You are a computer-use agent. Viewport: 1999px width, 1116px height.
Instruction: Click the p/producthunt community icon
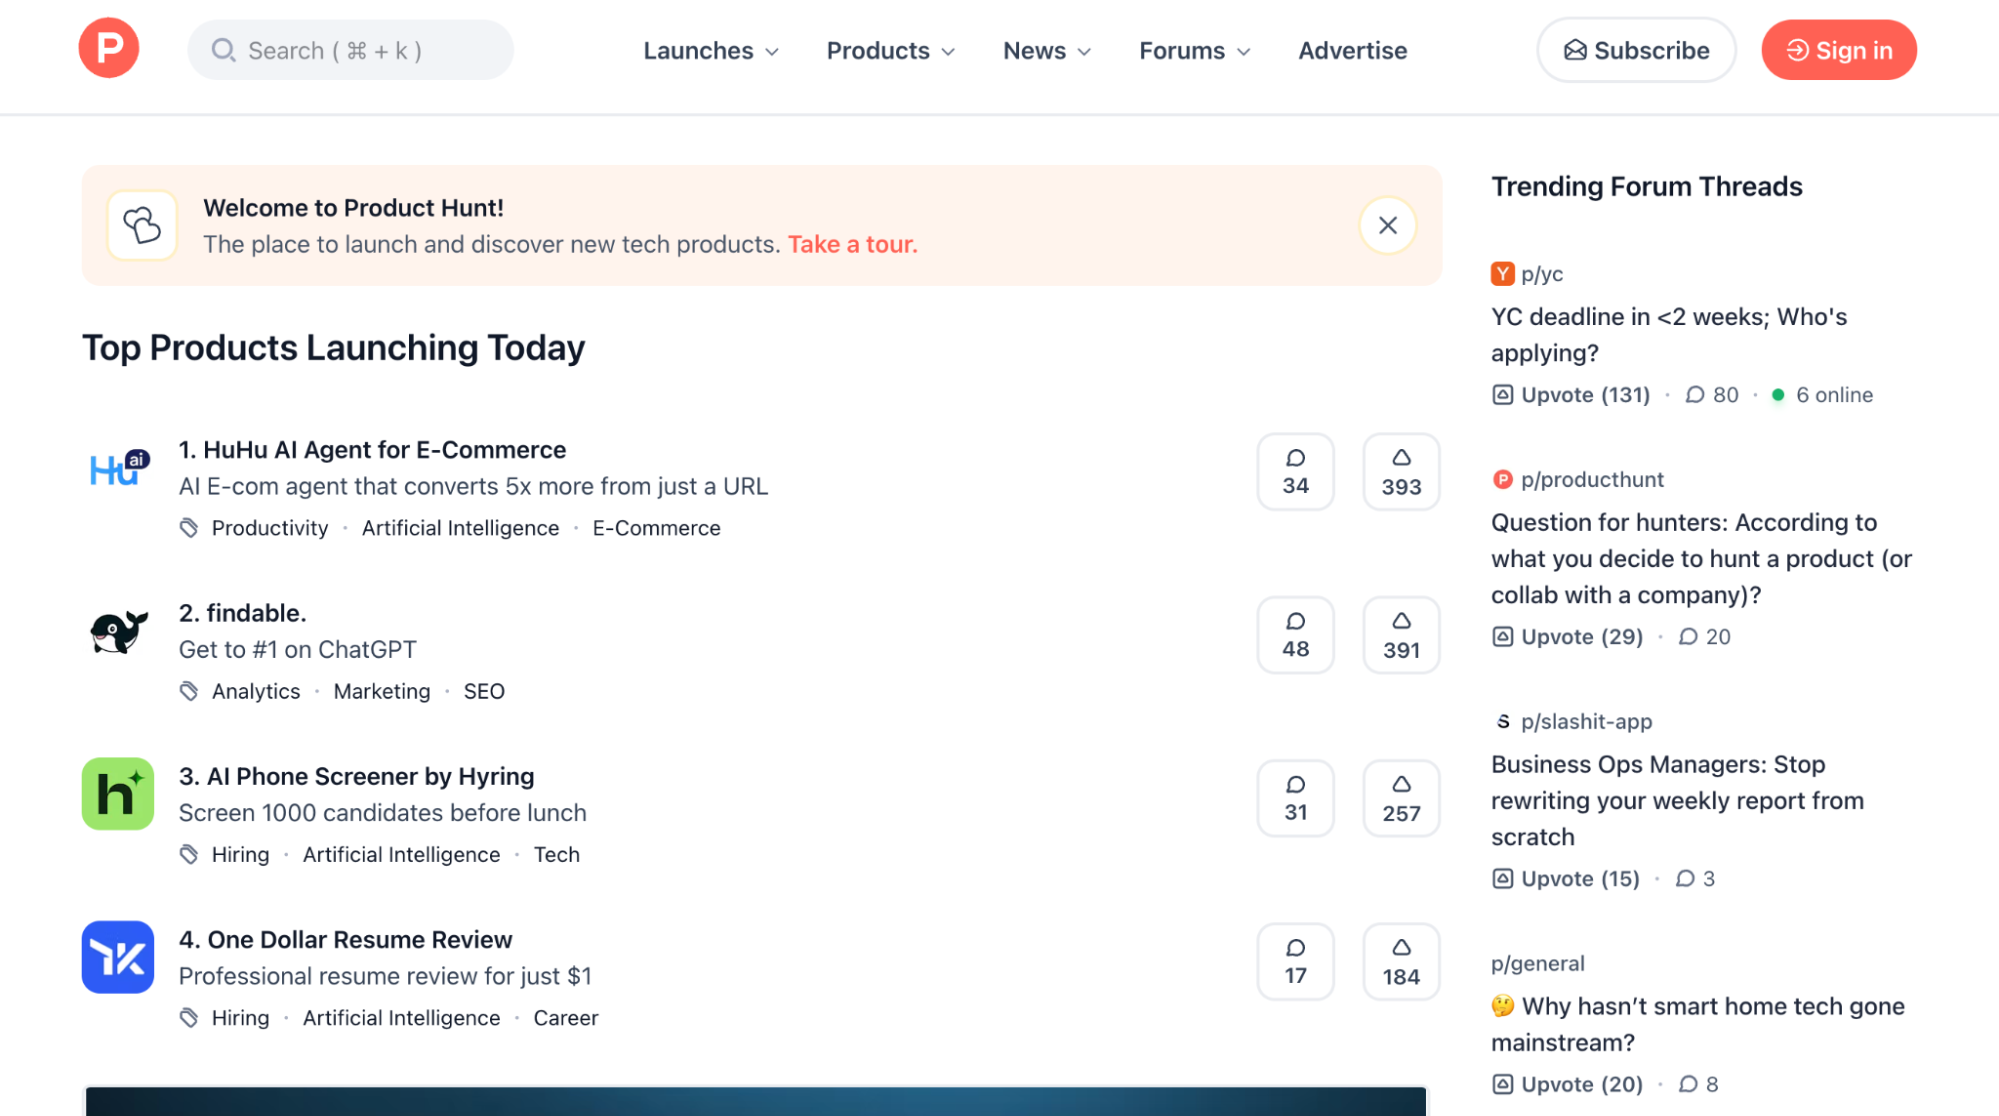1503,479
